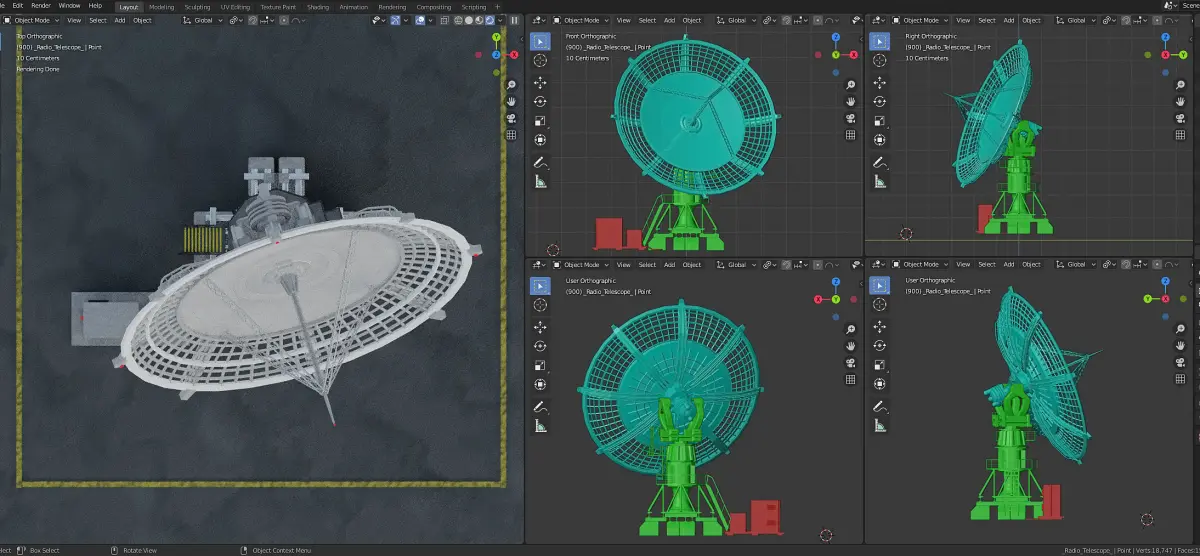The image size is (1200, 556).
Task: Switch to the UV Editing workspace tab
Action: point(235,6)
